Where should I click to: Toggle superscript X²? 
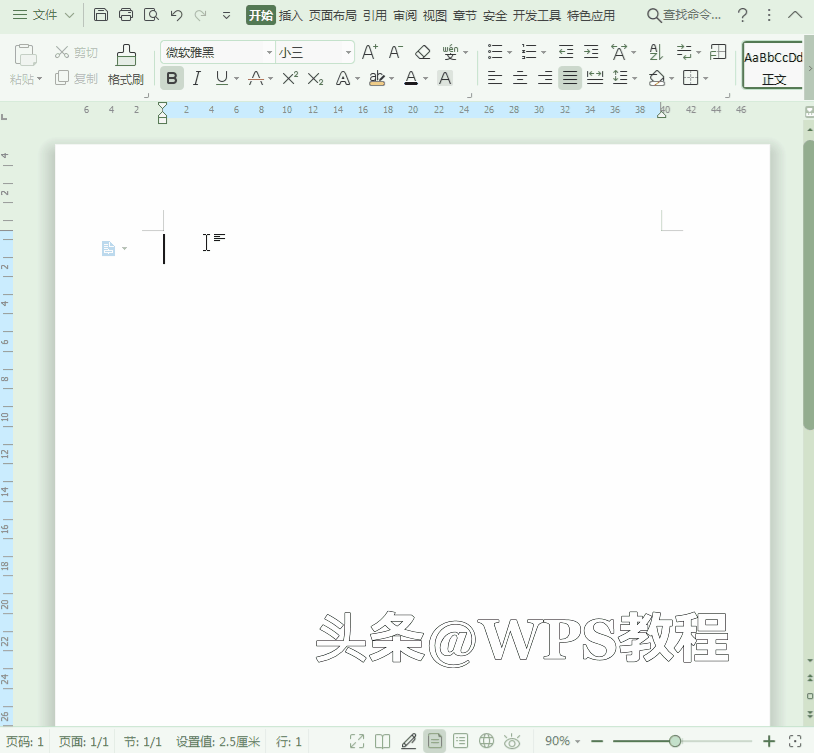(x=290, y=78)
